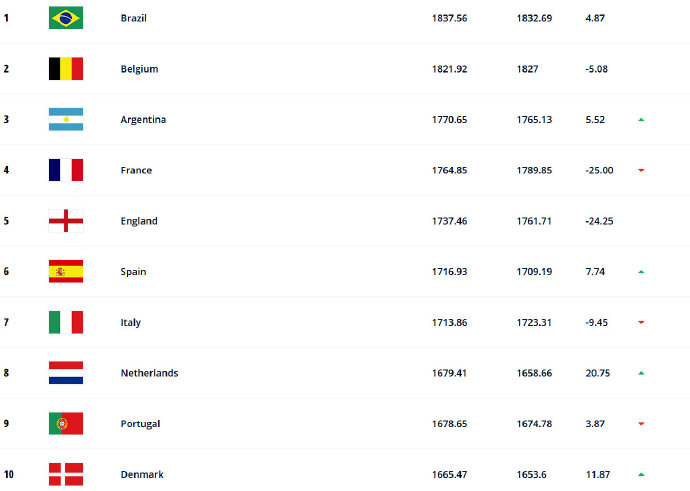Click the red down arrow in Portugal row
The width and height of the screenshot is (690, 491).
point(641,424)
